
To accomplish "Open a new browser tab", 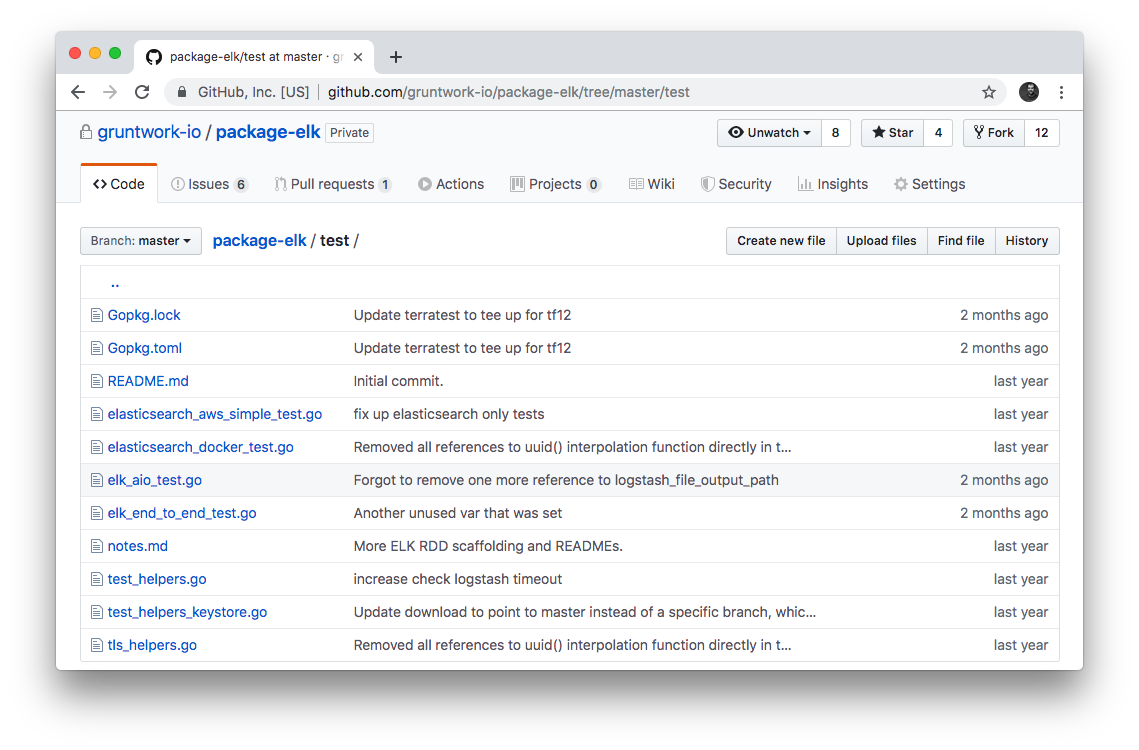I will [x=396, y=57].
